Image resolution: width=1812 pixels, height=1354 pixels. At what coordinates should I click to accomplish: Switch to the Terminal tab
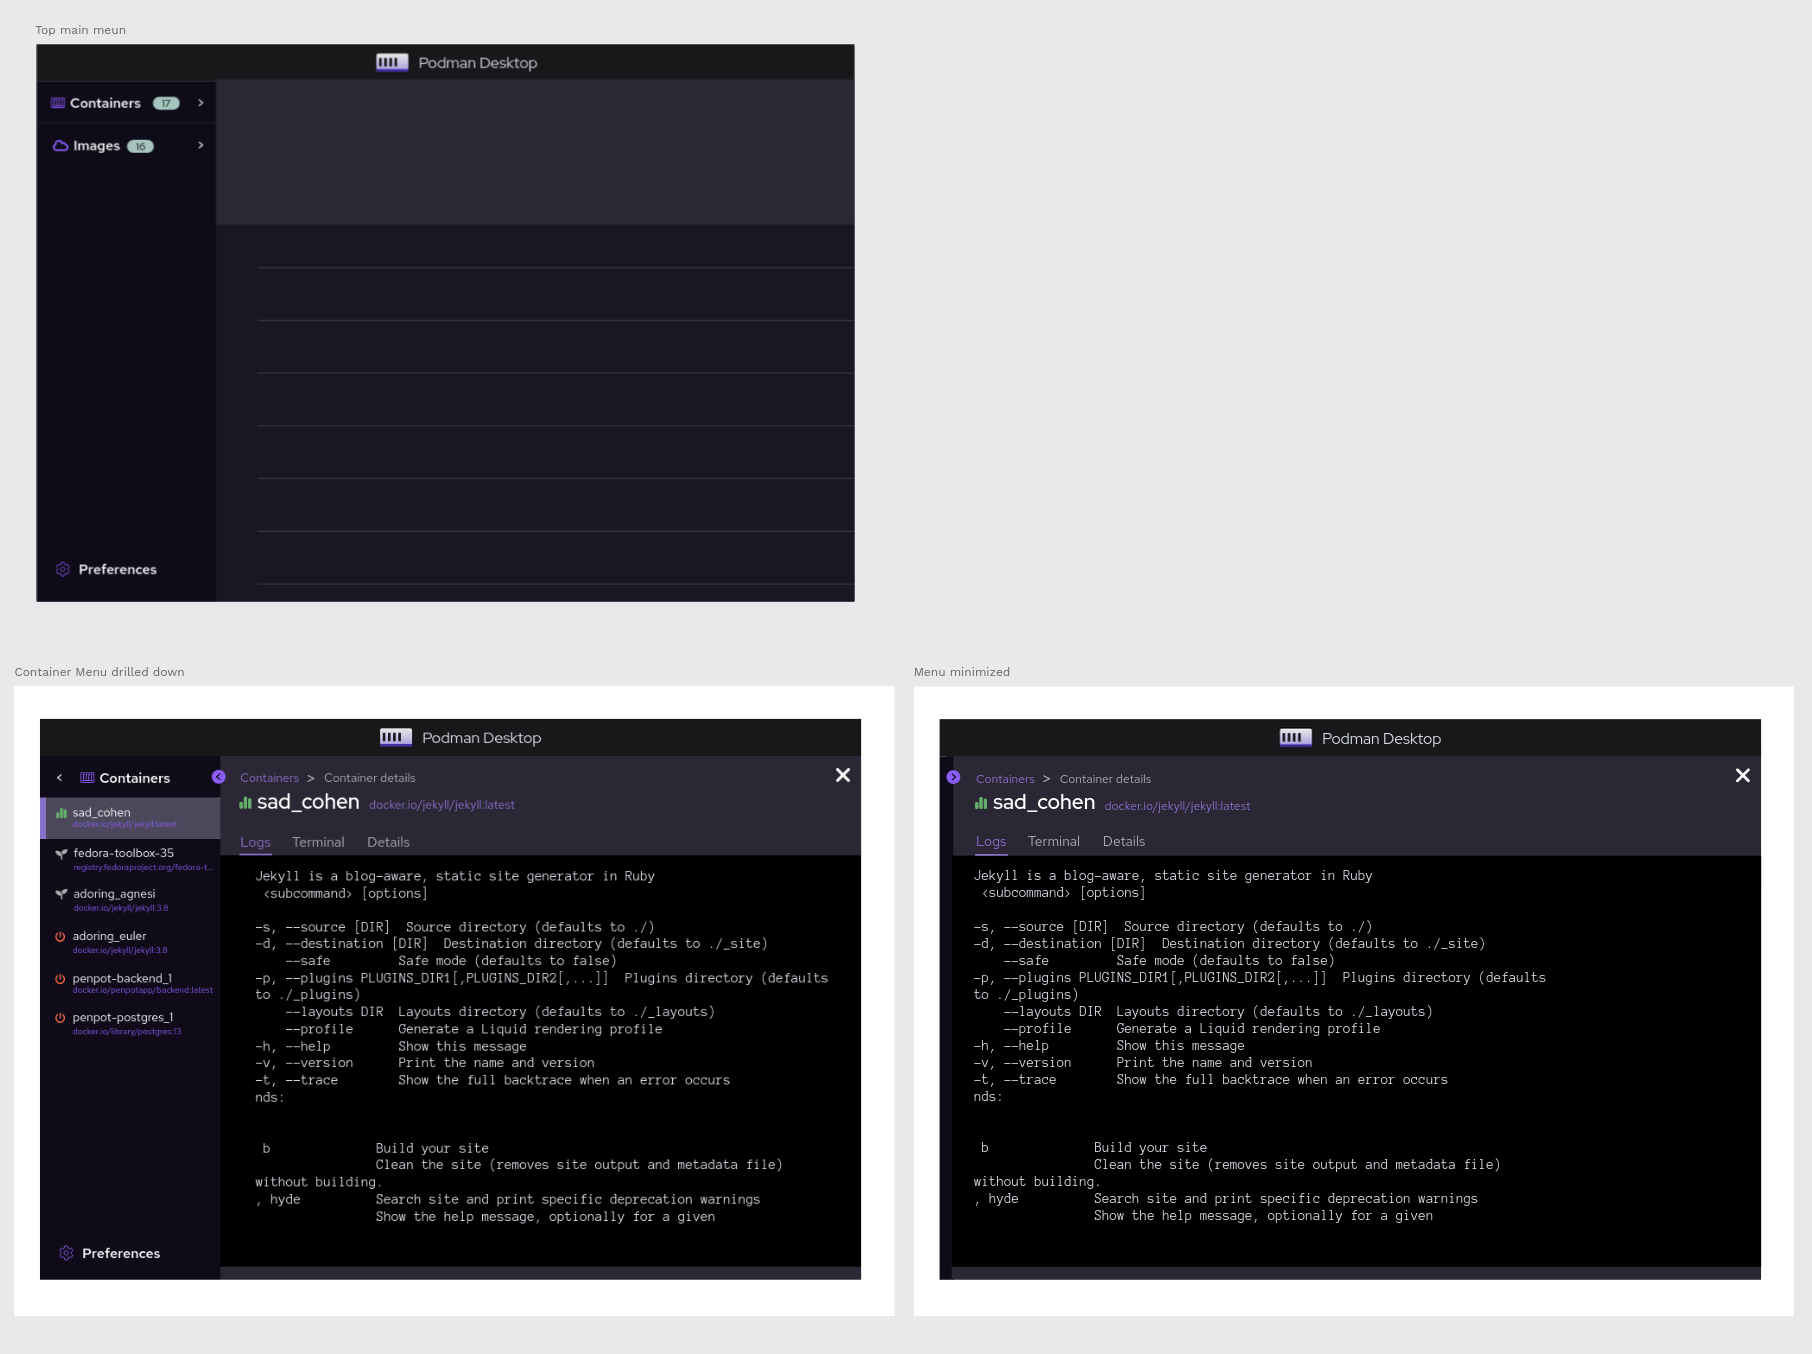click(317, 842)
